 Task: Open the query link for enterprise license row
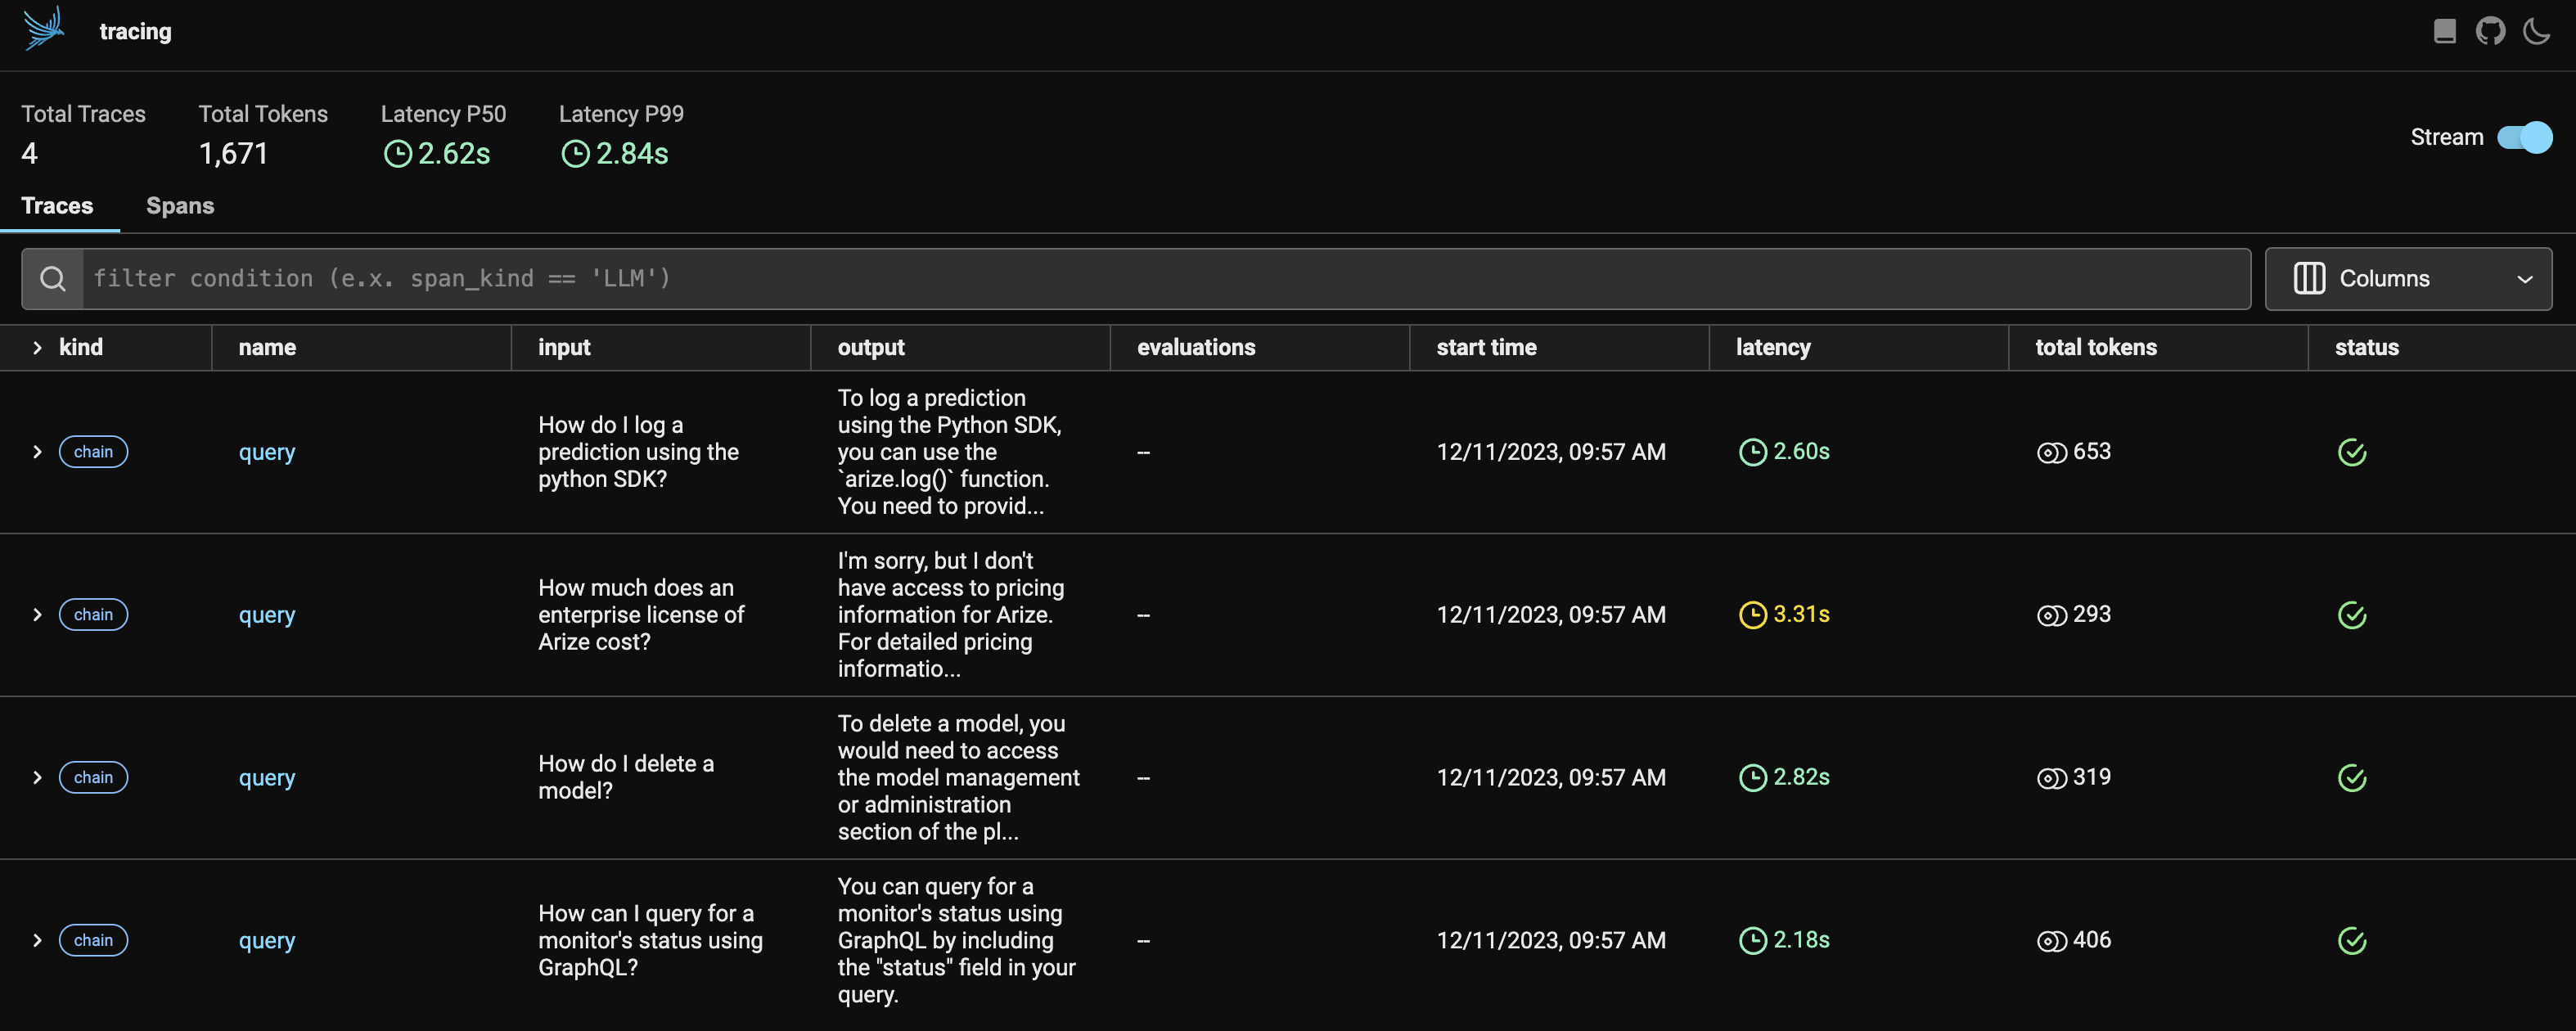pos(267,616)
